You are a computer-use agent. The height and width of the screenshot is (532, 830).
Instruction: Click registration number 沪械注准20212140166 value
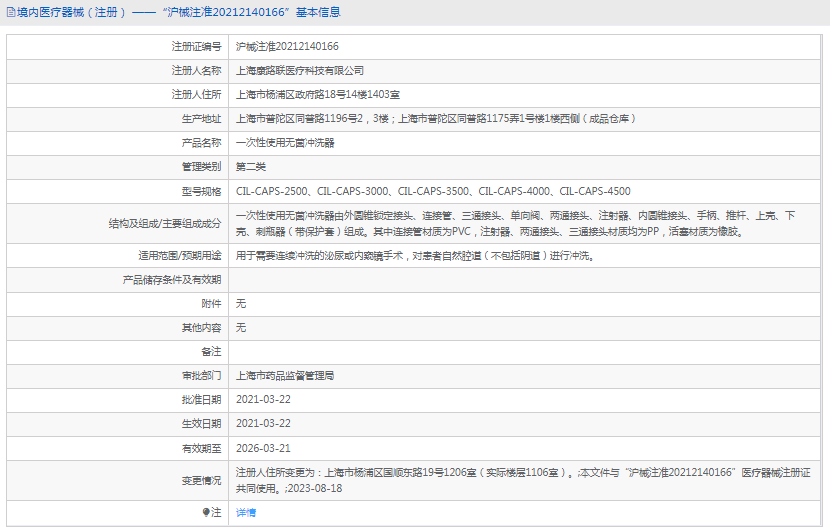pyautogui.click(x=287, y=47)
